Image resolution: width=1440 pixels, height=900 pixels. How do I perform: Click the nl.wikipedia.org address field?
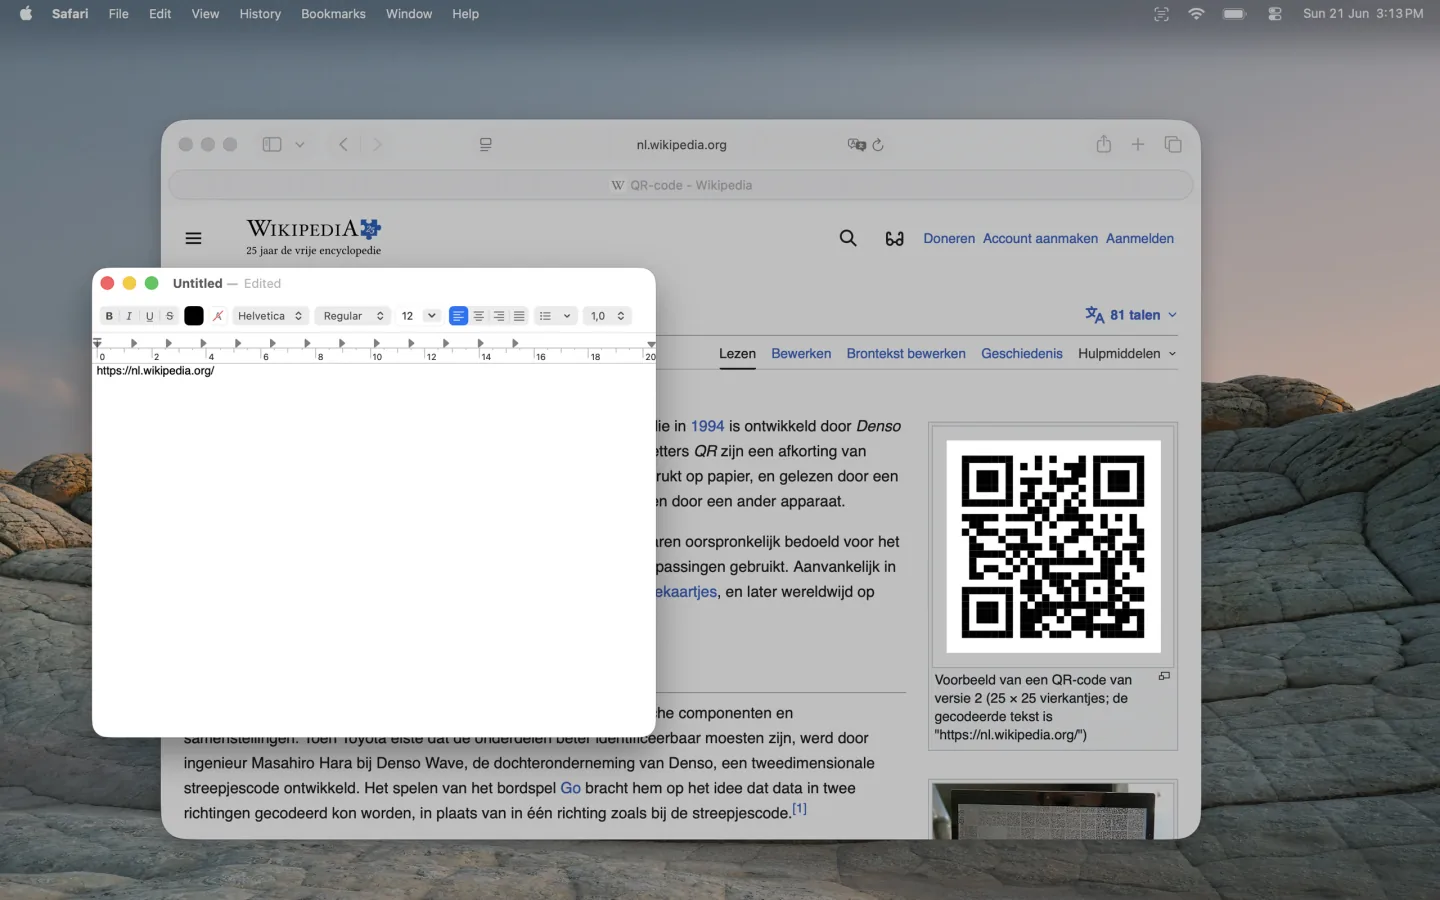click(681, 145)
